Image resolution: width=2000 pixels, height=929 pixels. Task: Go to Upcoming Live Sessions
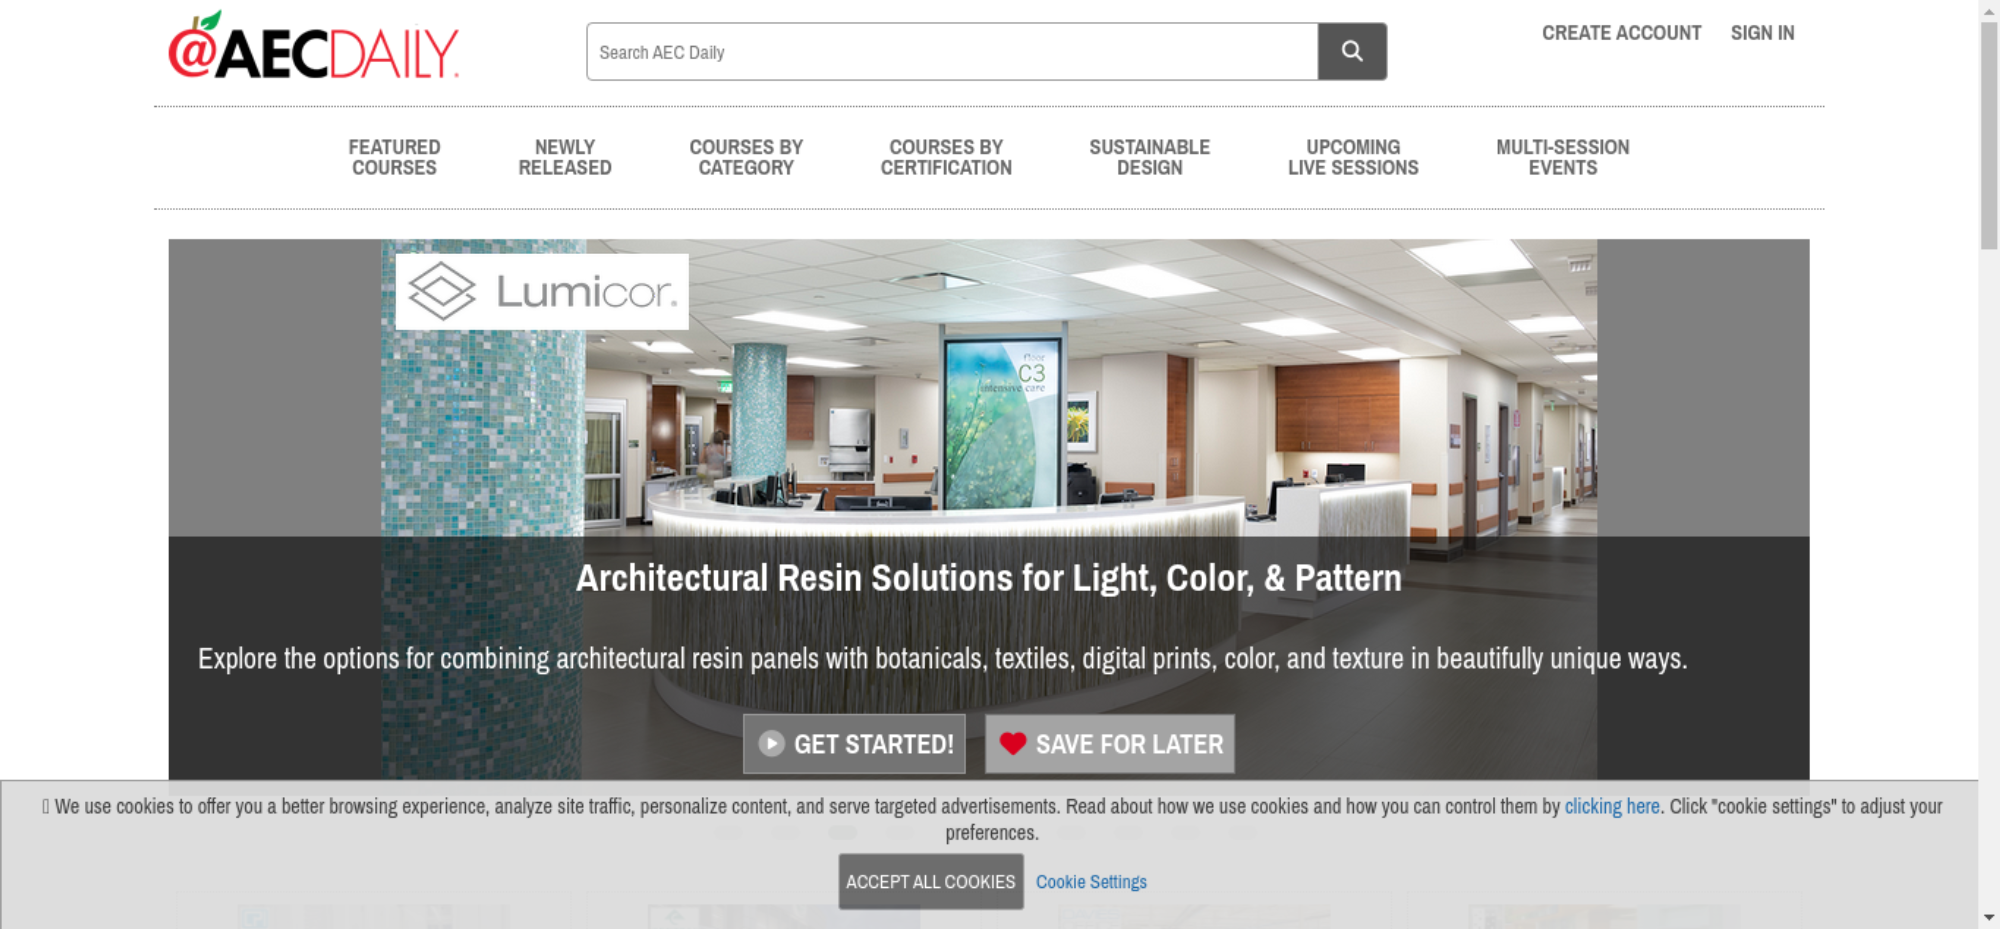(1353, 157)
